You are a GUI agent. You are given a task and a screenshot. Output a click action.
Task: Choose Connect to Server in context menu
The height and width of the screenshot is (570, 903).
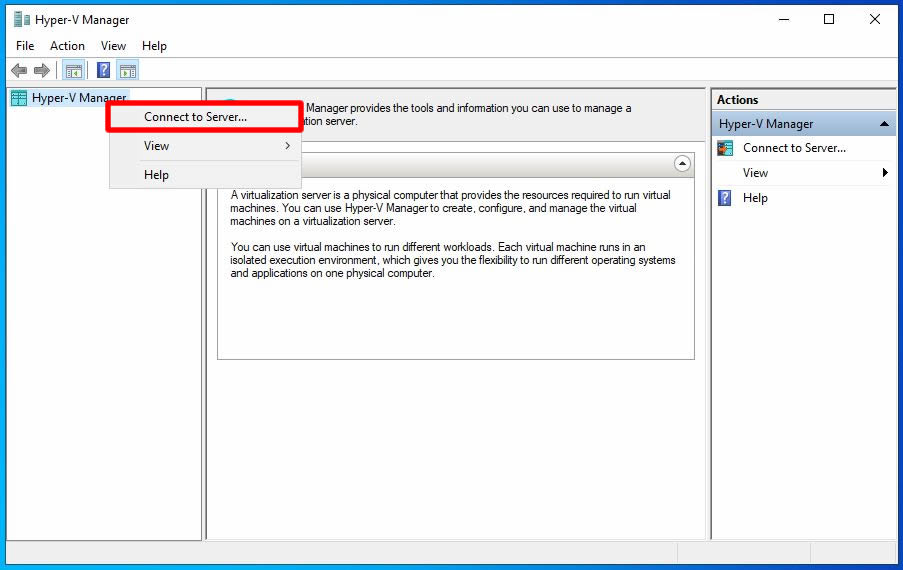coord(205,117)
